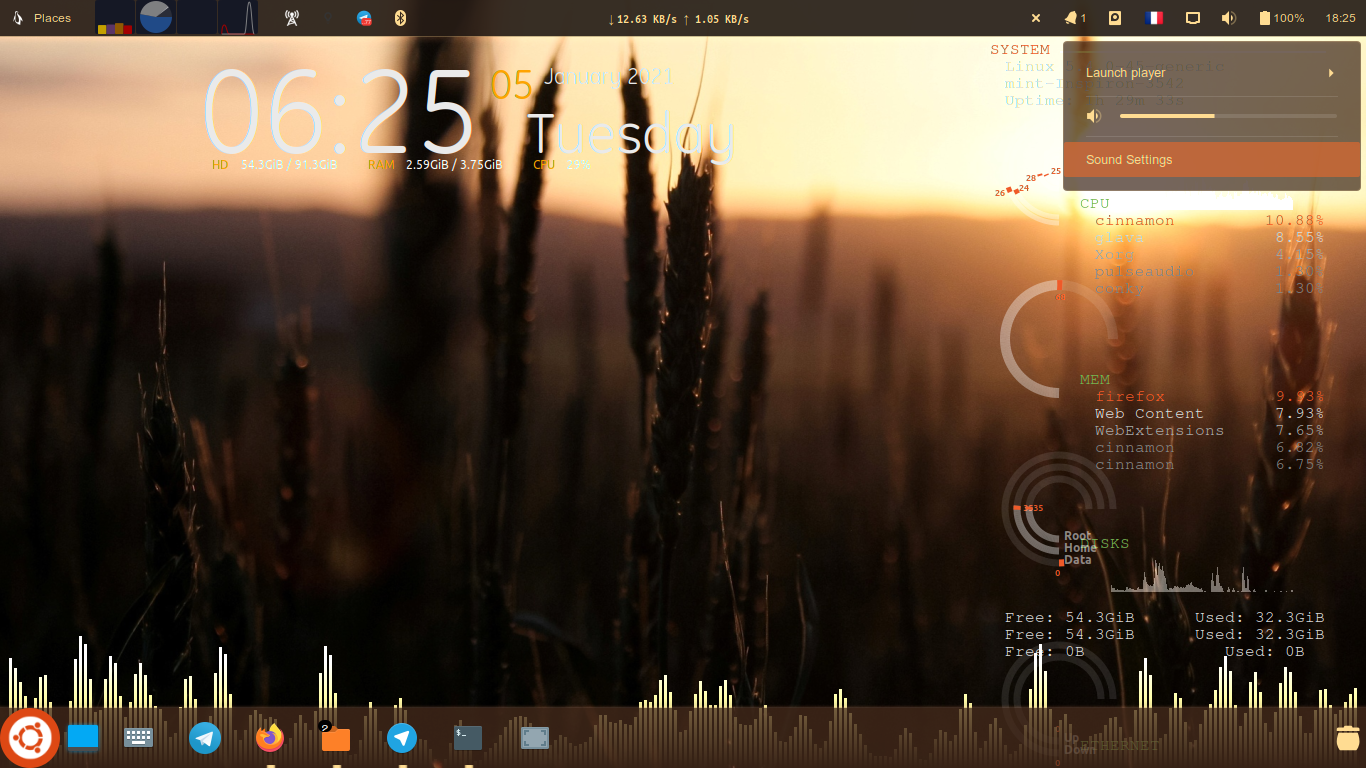Image resolution: width=1366 pixels, height=768 pixels.
Task: Click the orange date number 05
Action: 511,86
